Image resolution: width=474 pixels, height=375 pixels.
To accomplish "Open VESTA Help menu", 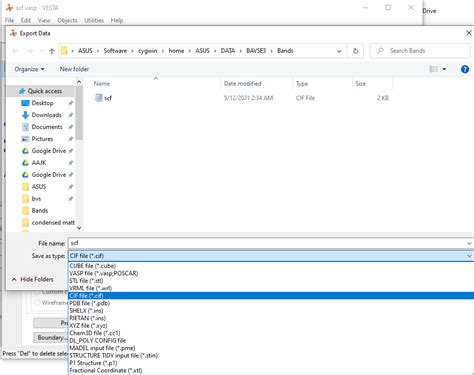I will click(x=117, y=20).
